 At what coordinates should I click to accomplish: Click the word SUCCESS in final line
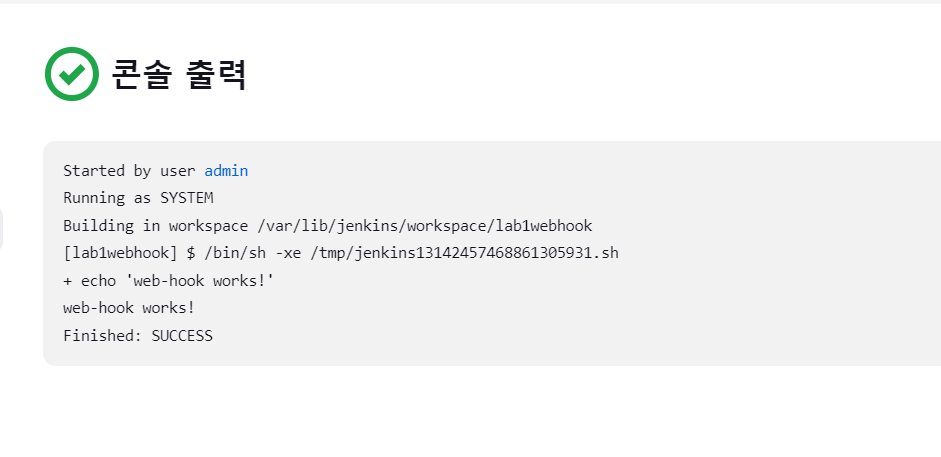point(182,336)
